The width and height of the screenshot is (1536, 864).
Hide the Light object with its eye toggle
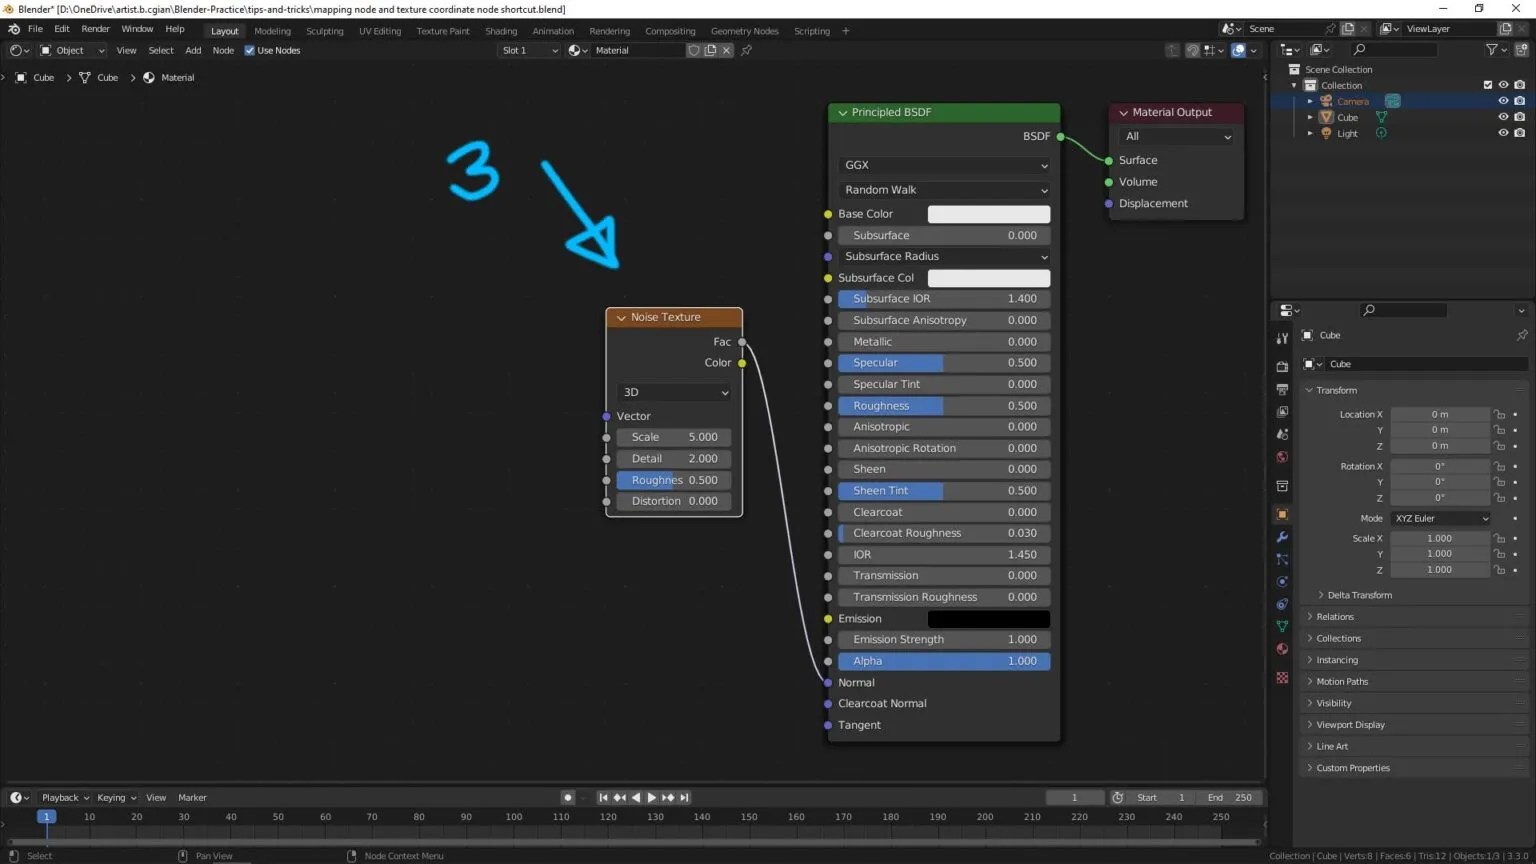tap(1503, 133)
